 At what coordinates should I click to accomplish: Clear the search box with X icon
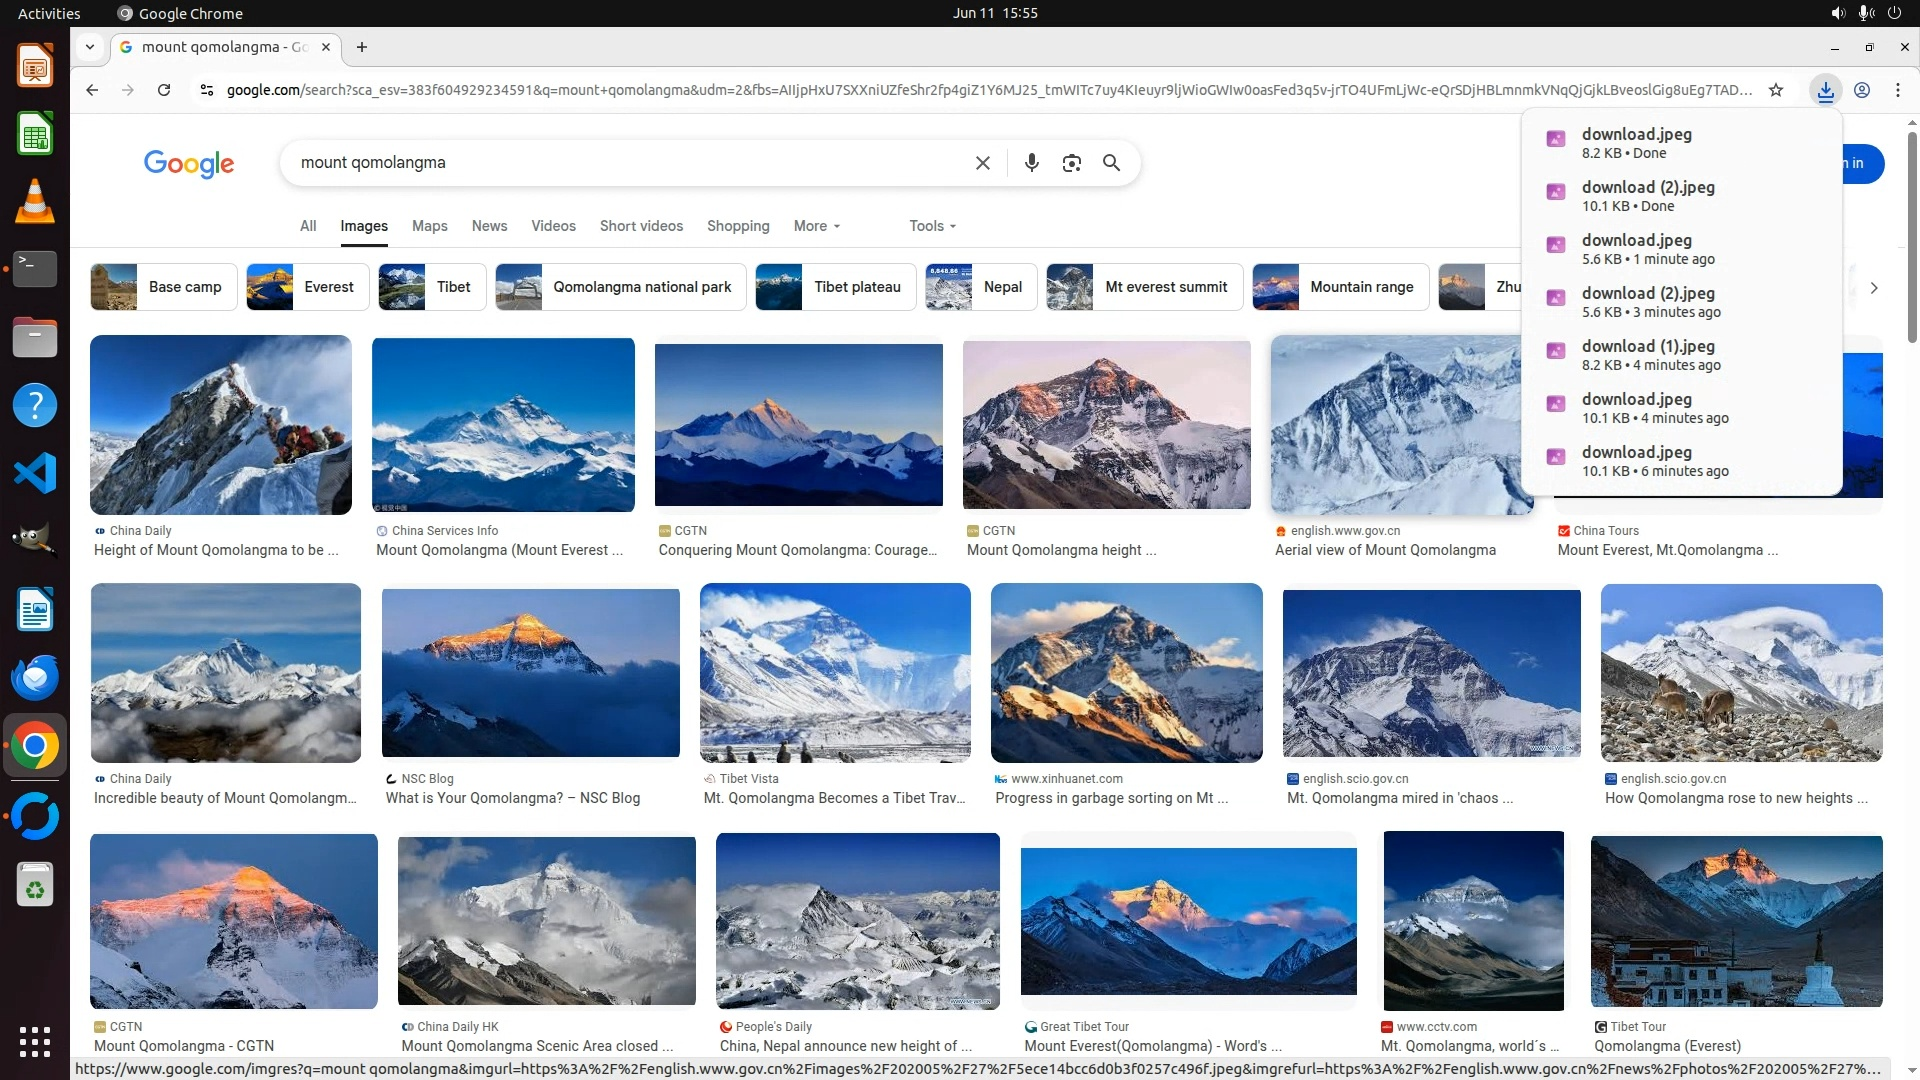point(982,163)
